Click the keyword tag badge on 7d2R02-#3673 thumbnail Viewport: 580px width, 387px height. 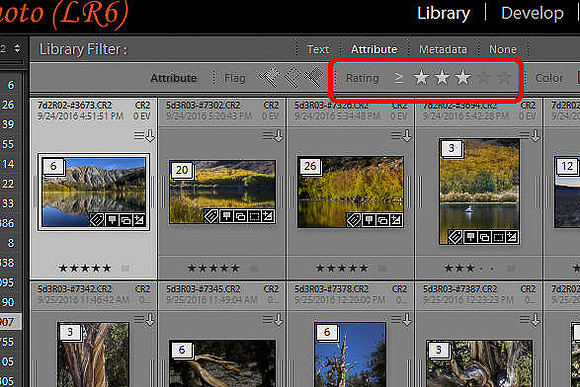point(97,220)
